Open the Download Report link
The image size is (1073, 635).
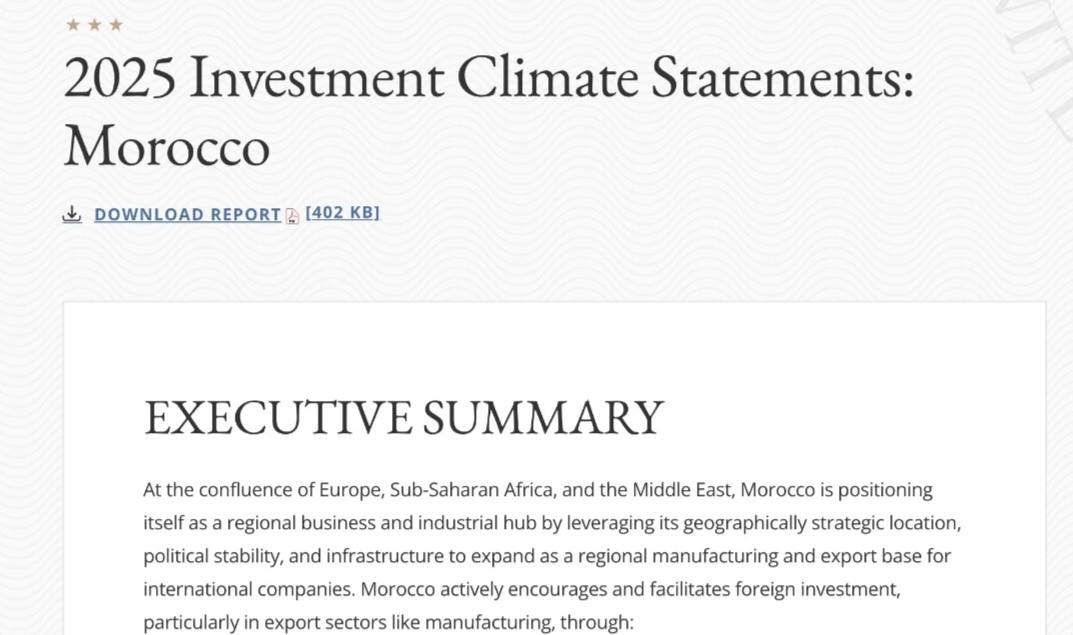click(x=187, y=214)
